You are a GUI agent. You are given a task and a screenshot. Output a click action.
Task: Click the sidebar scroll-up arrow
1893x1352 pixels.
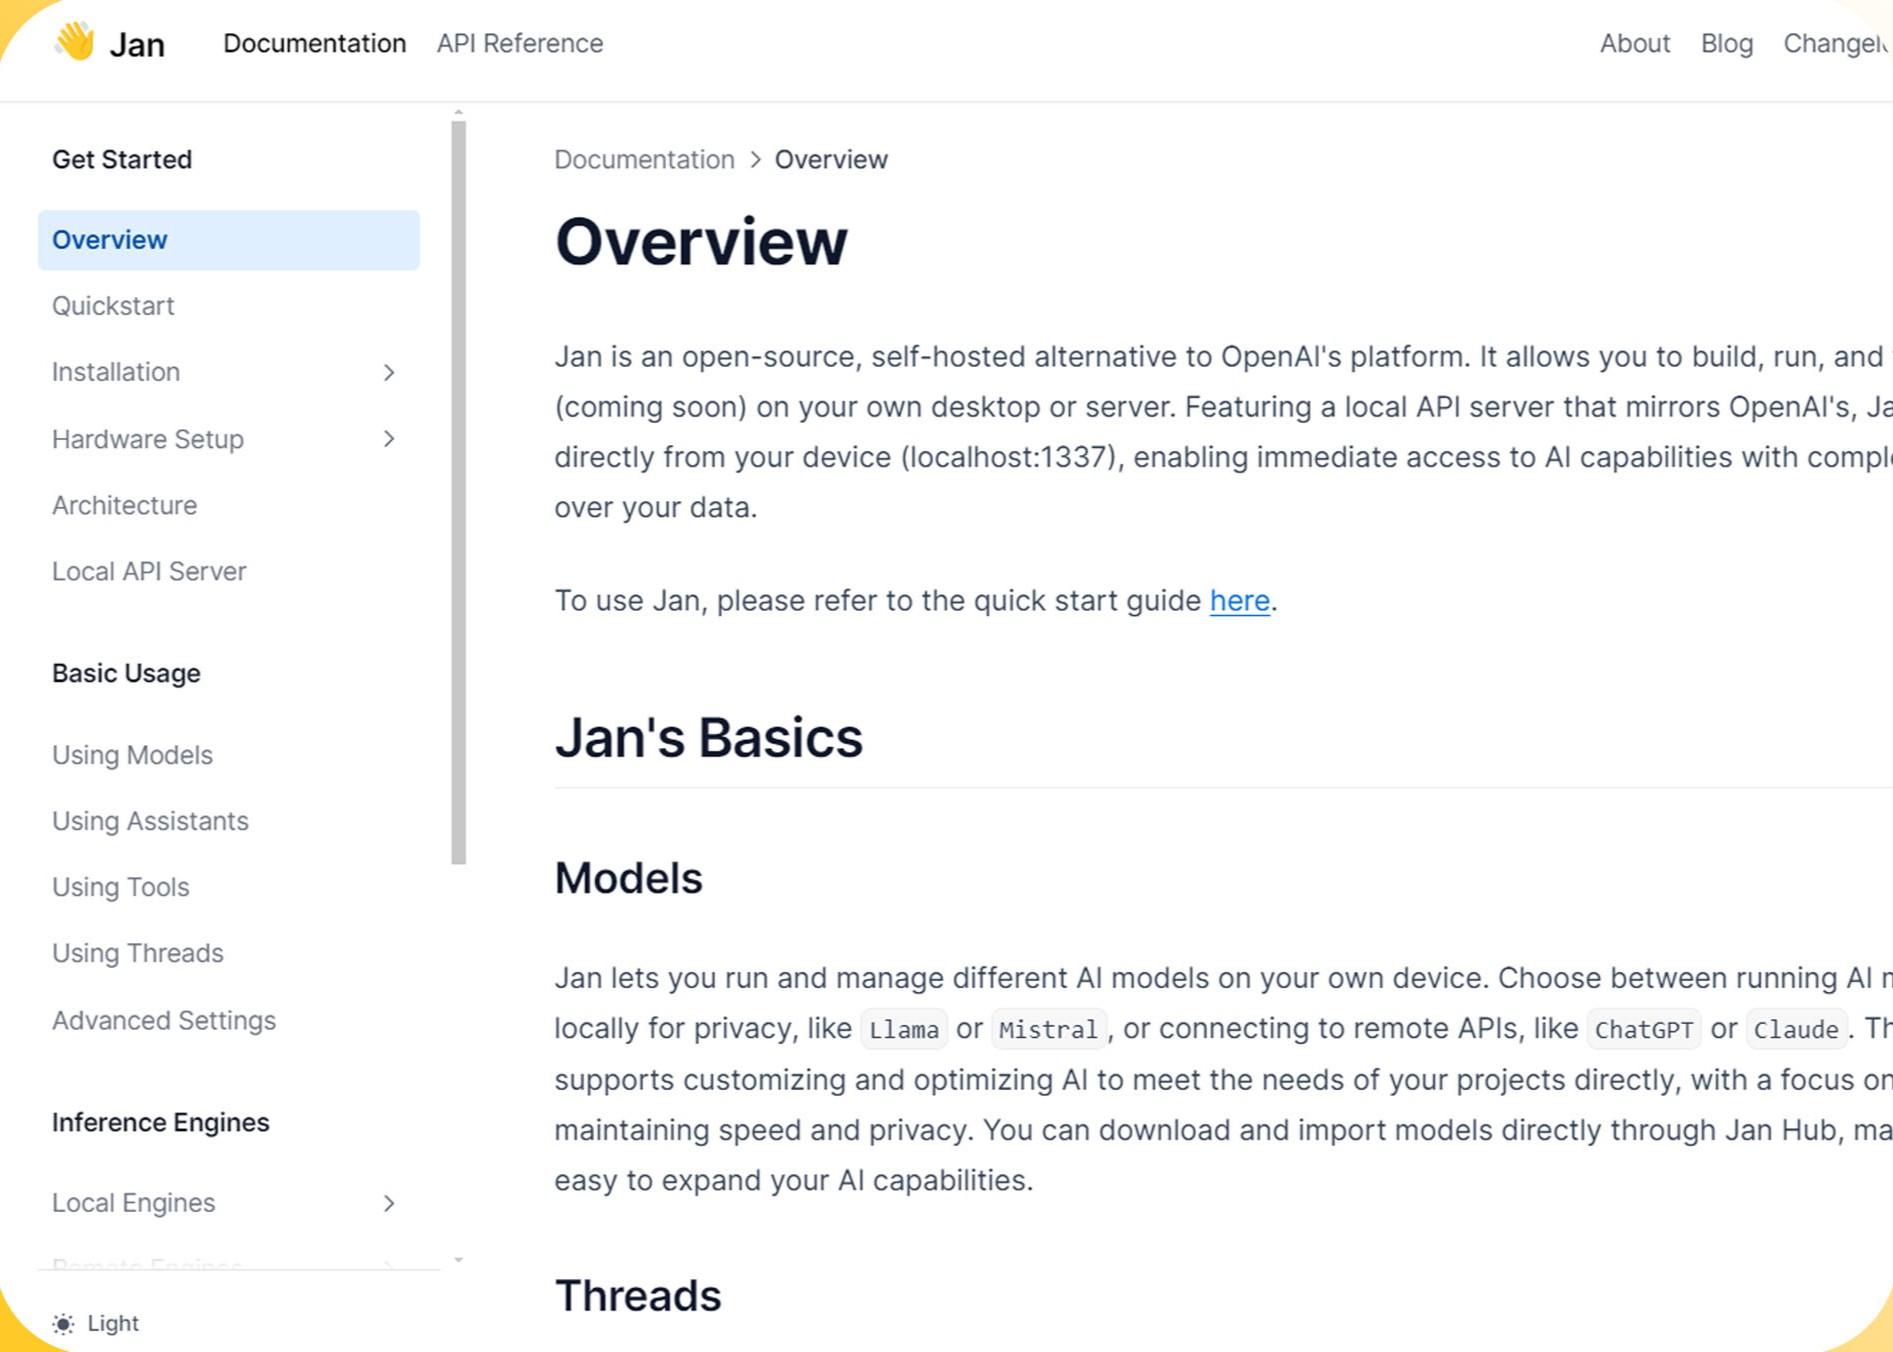459,112
